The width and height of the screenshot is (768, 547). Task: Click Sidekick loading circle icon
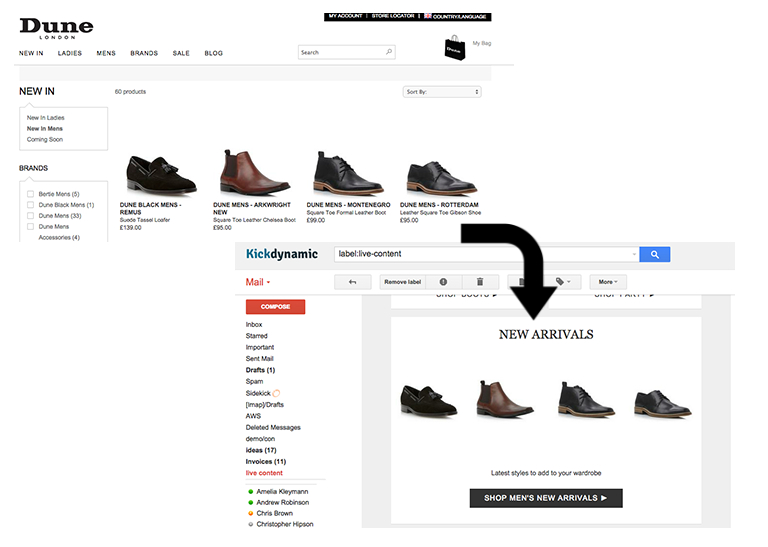pos(276,393)
